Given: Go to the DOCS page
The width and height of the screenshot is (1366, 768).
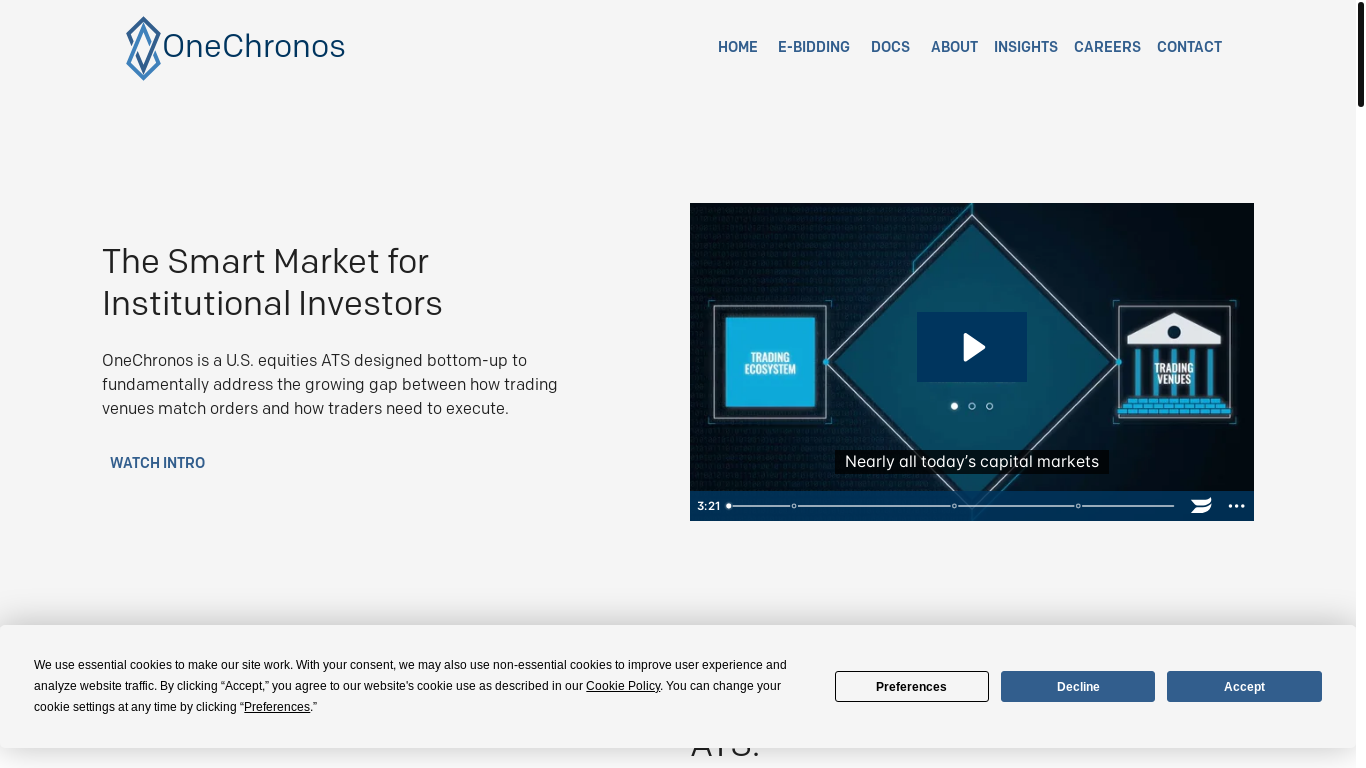Looking at the screenshot, I should click(x=890, y=47).
